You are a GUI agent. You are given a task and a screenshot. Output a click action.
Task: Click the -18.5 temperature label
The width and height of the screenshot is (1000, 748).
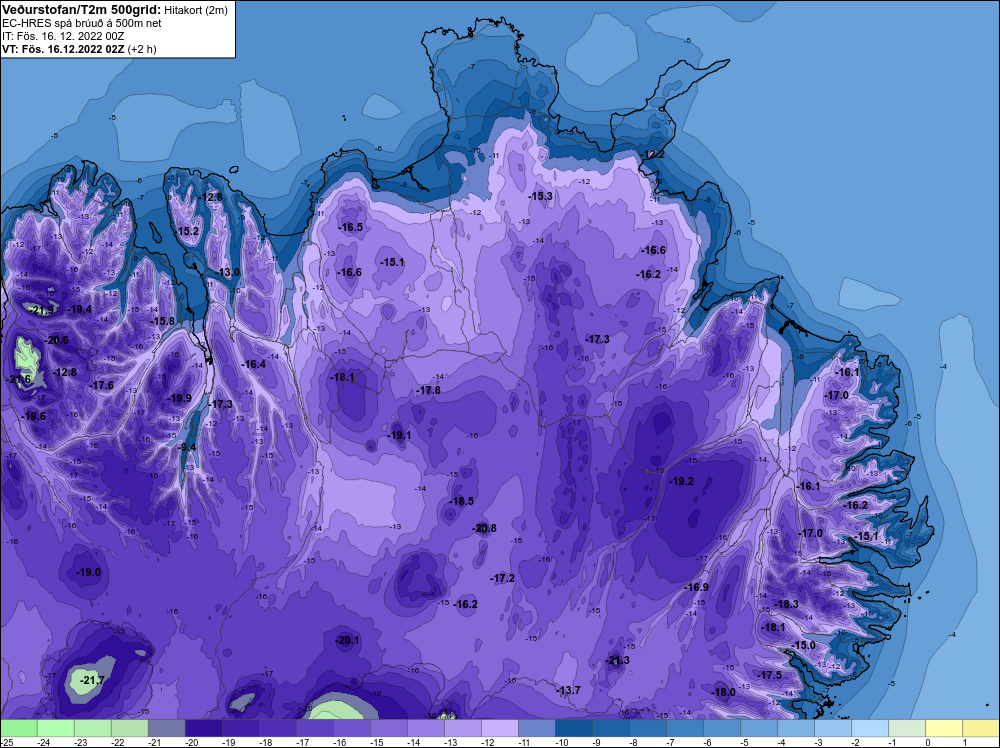coord(461,501)
